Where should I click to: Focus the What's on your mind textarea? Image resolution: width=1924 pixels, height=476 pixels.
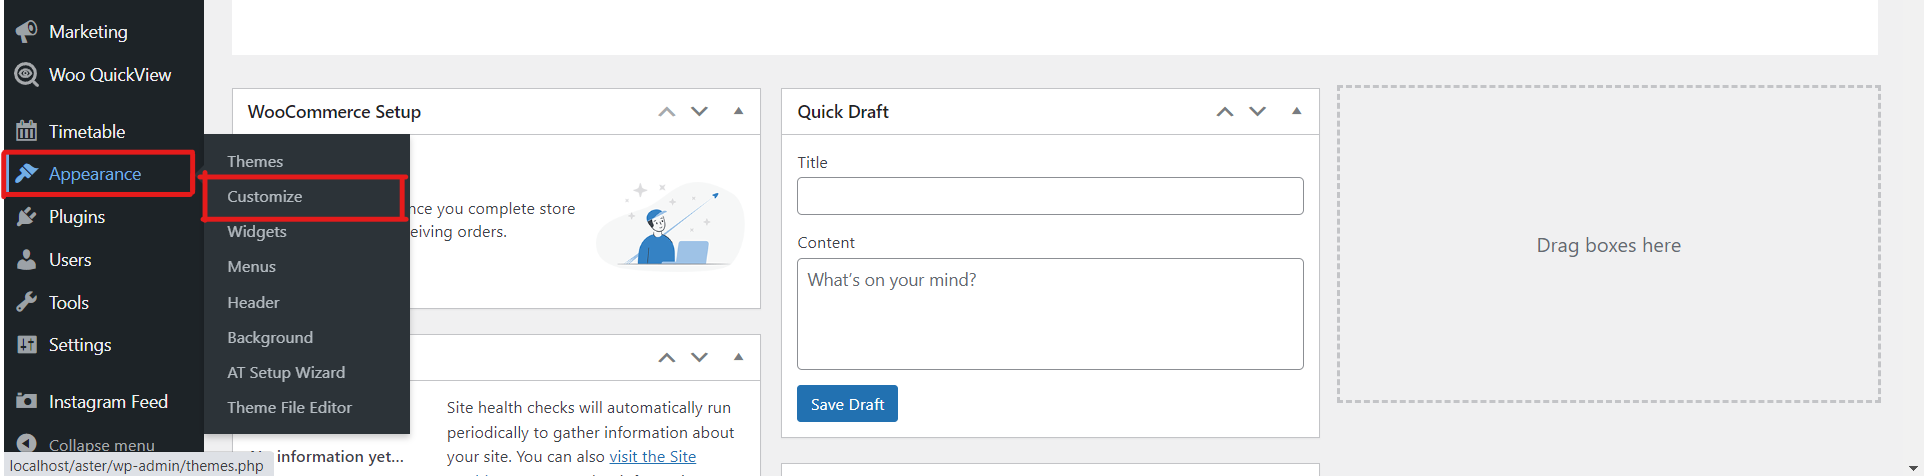pyautogui.click(x=1050, y=314)
